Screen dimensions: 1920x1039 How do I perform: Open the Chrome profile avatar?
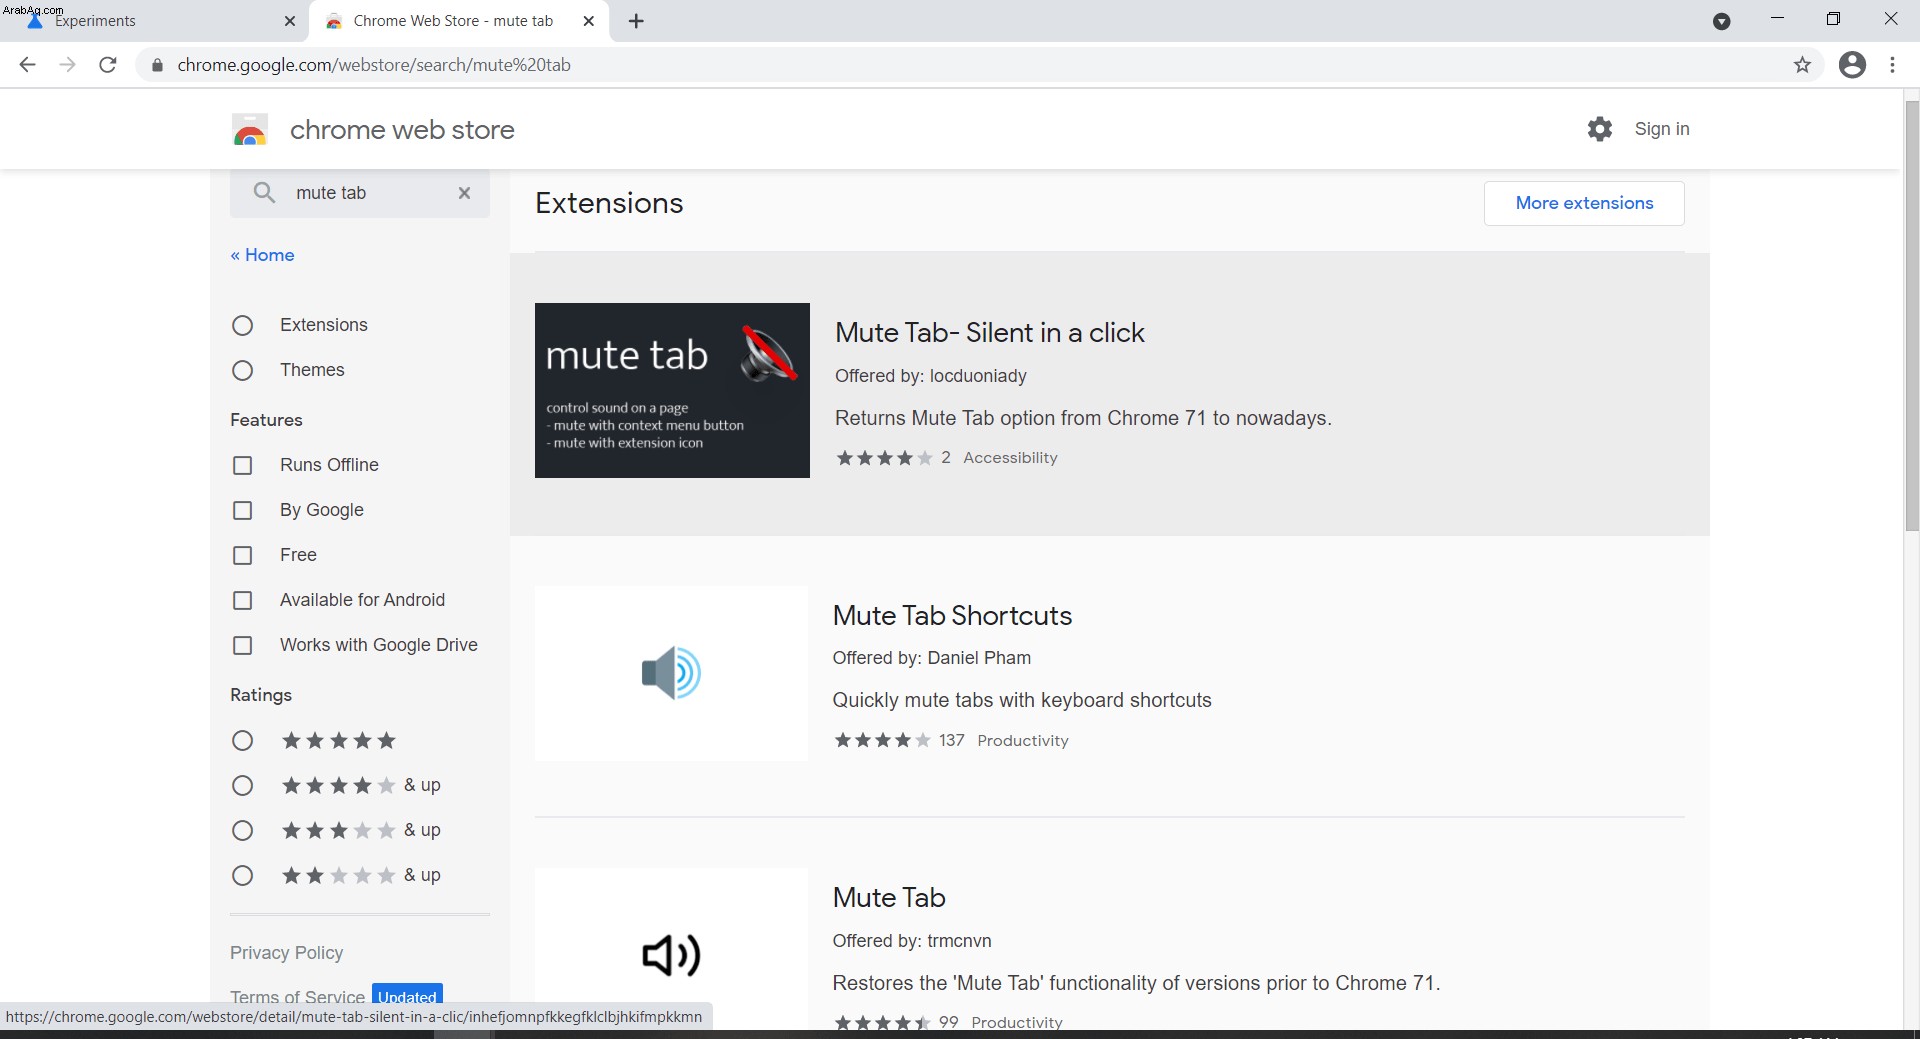tap(1852, 65)
